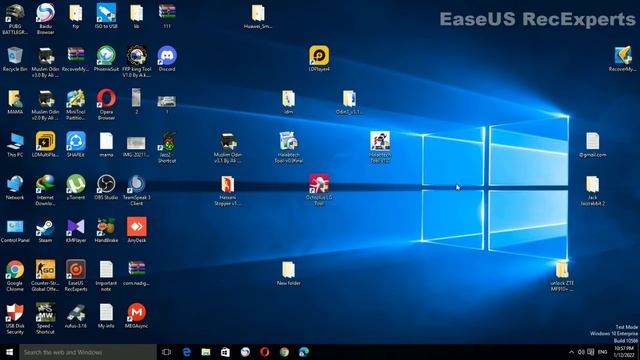Select the KMPlayer desktop icon

pos(76,230)
